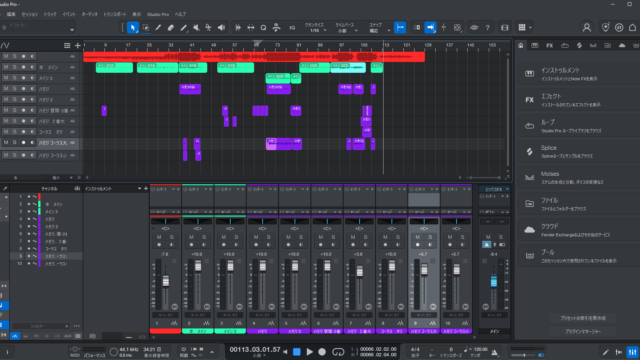The image size is (640, 360).
Task: Open the Help menu
Action: 180,14
